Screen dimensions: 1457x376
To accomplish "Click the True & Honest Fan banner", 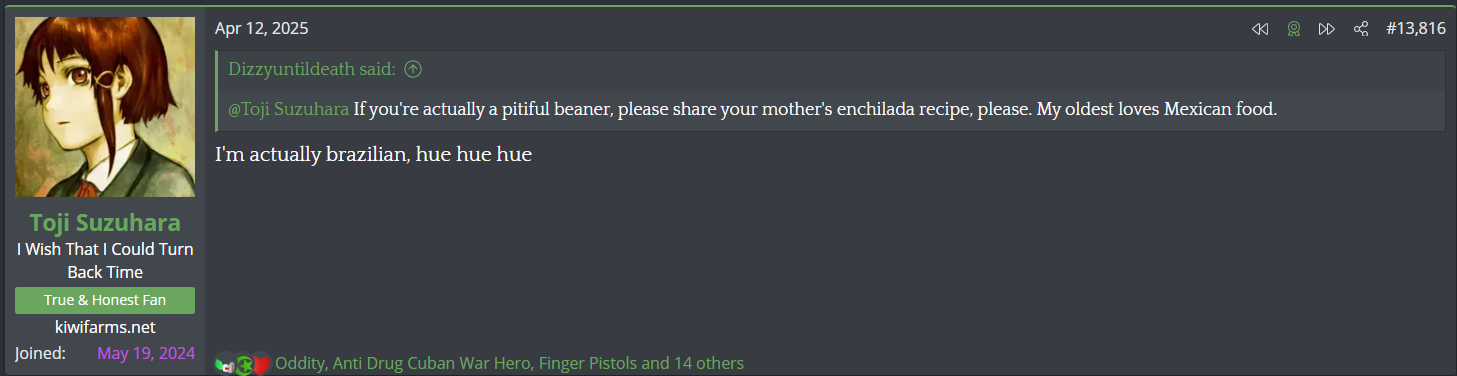I will (x=105, y=300).
